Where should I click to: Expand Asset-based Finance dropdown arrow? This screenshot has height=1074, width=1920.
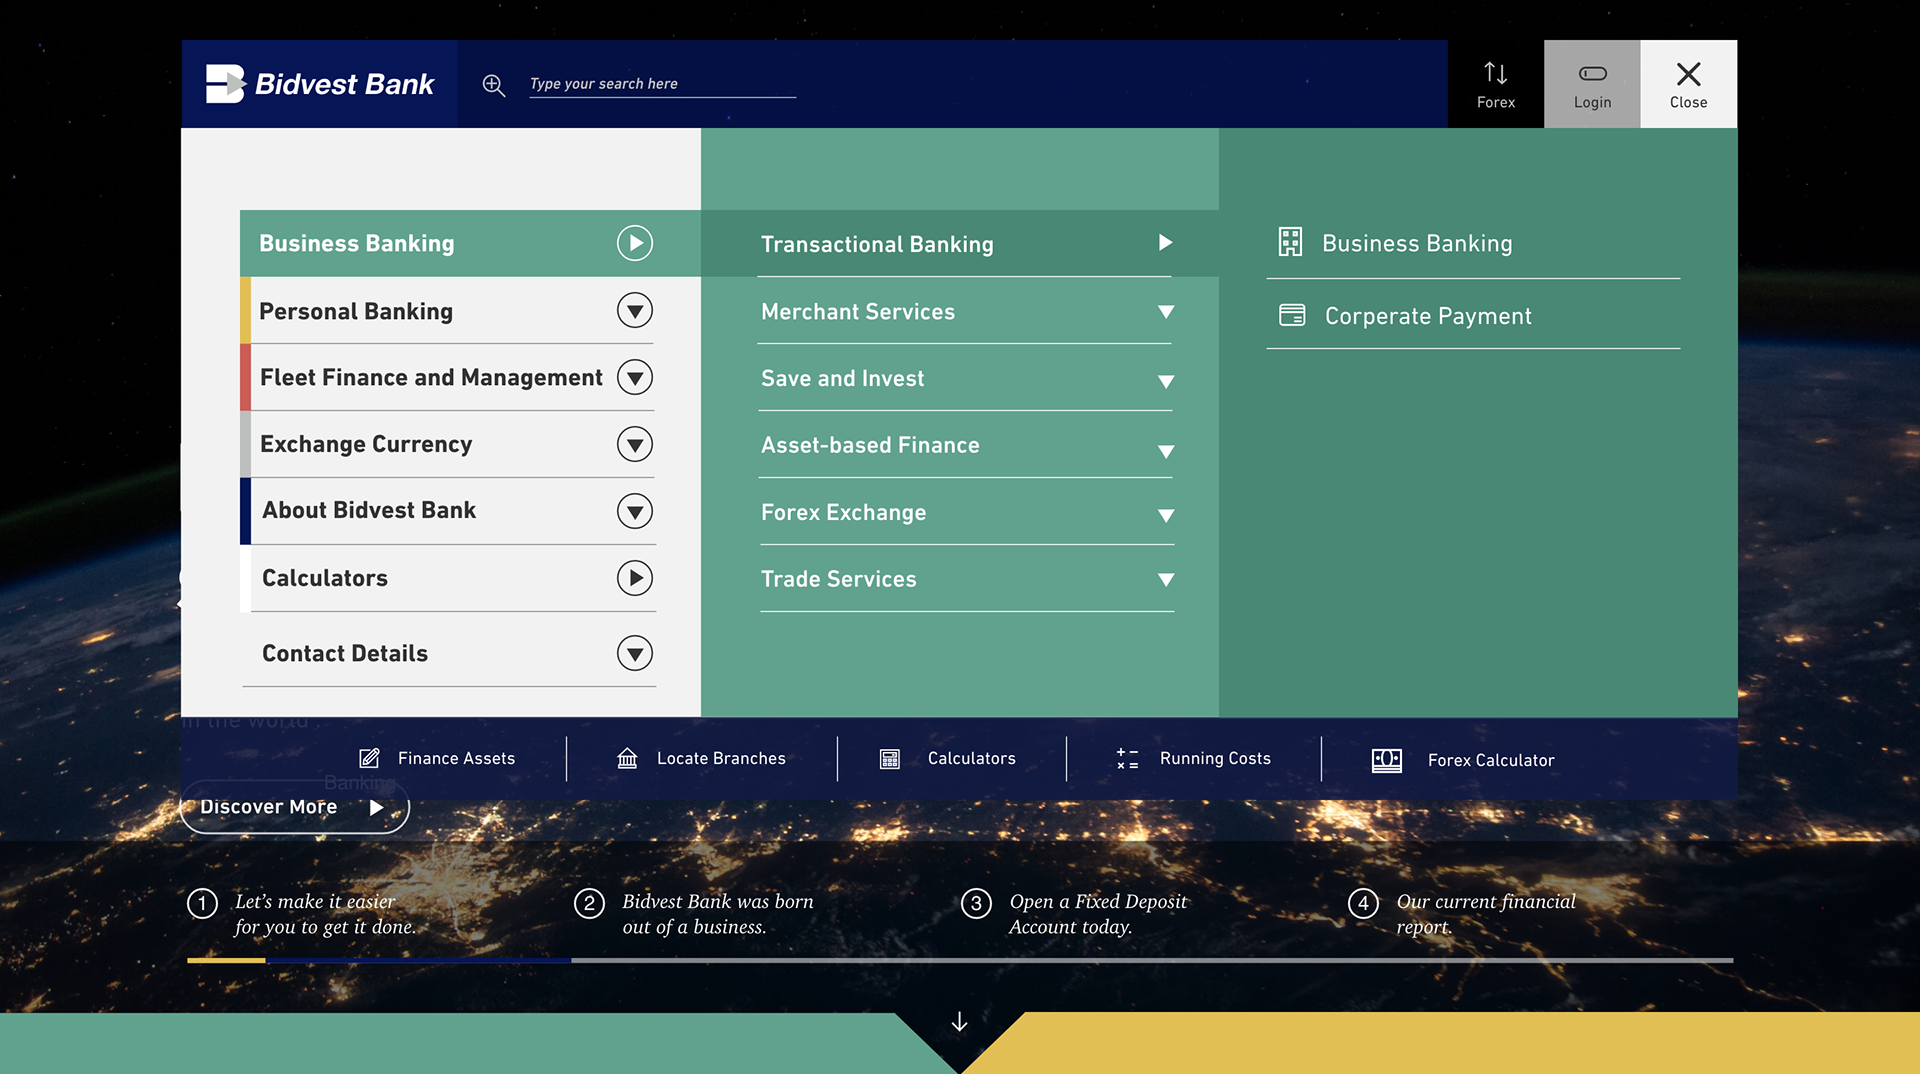tap(1166, 451)
